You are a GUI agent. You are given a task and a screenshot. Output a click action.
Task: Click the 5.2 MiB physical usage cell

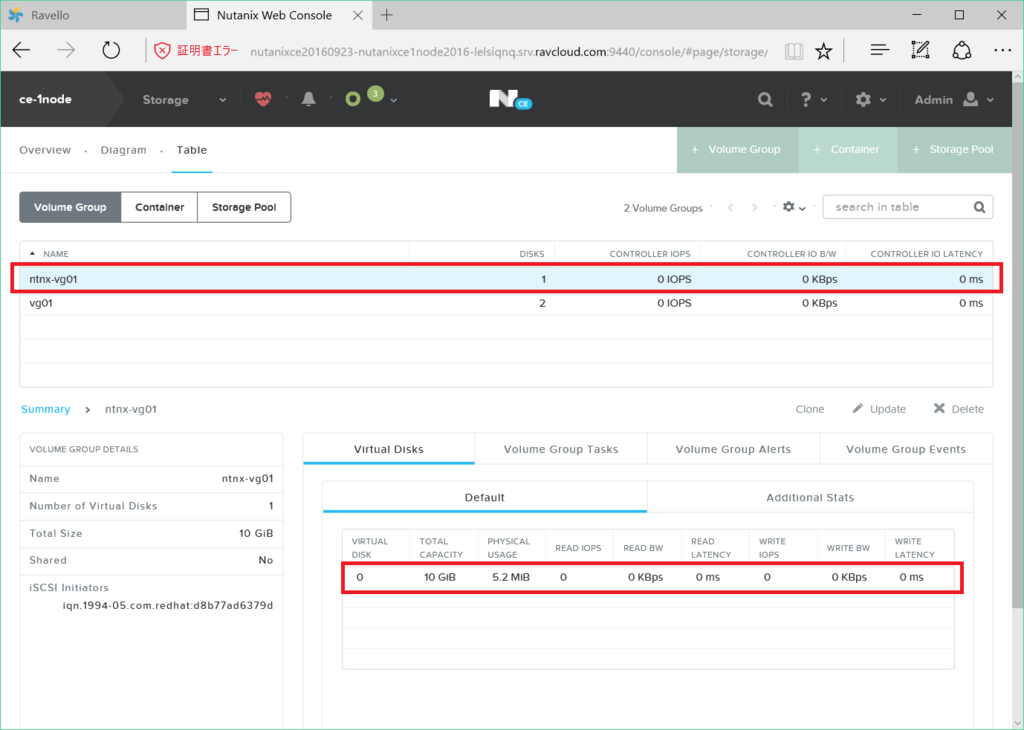tap(511, 577)
